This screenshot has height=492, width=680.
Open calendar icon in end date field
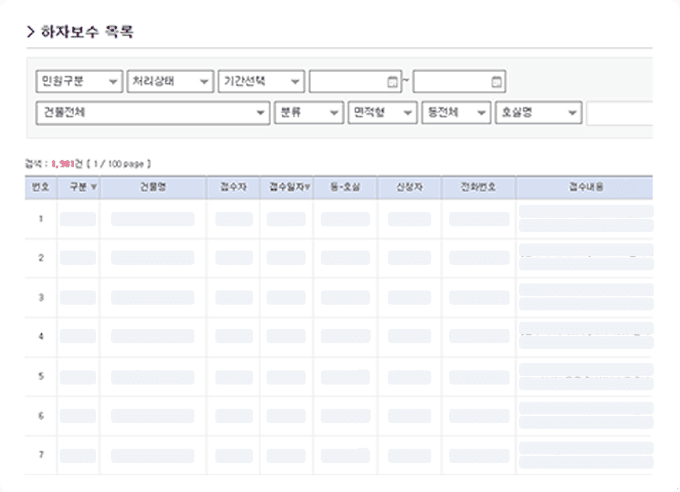click(497, 82)
